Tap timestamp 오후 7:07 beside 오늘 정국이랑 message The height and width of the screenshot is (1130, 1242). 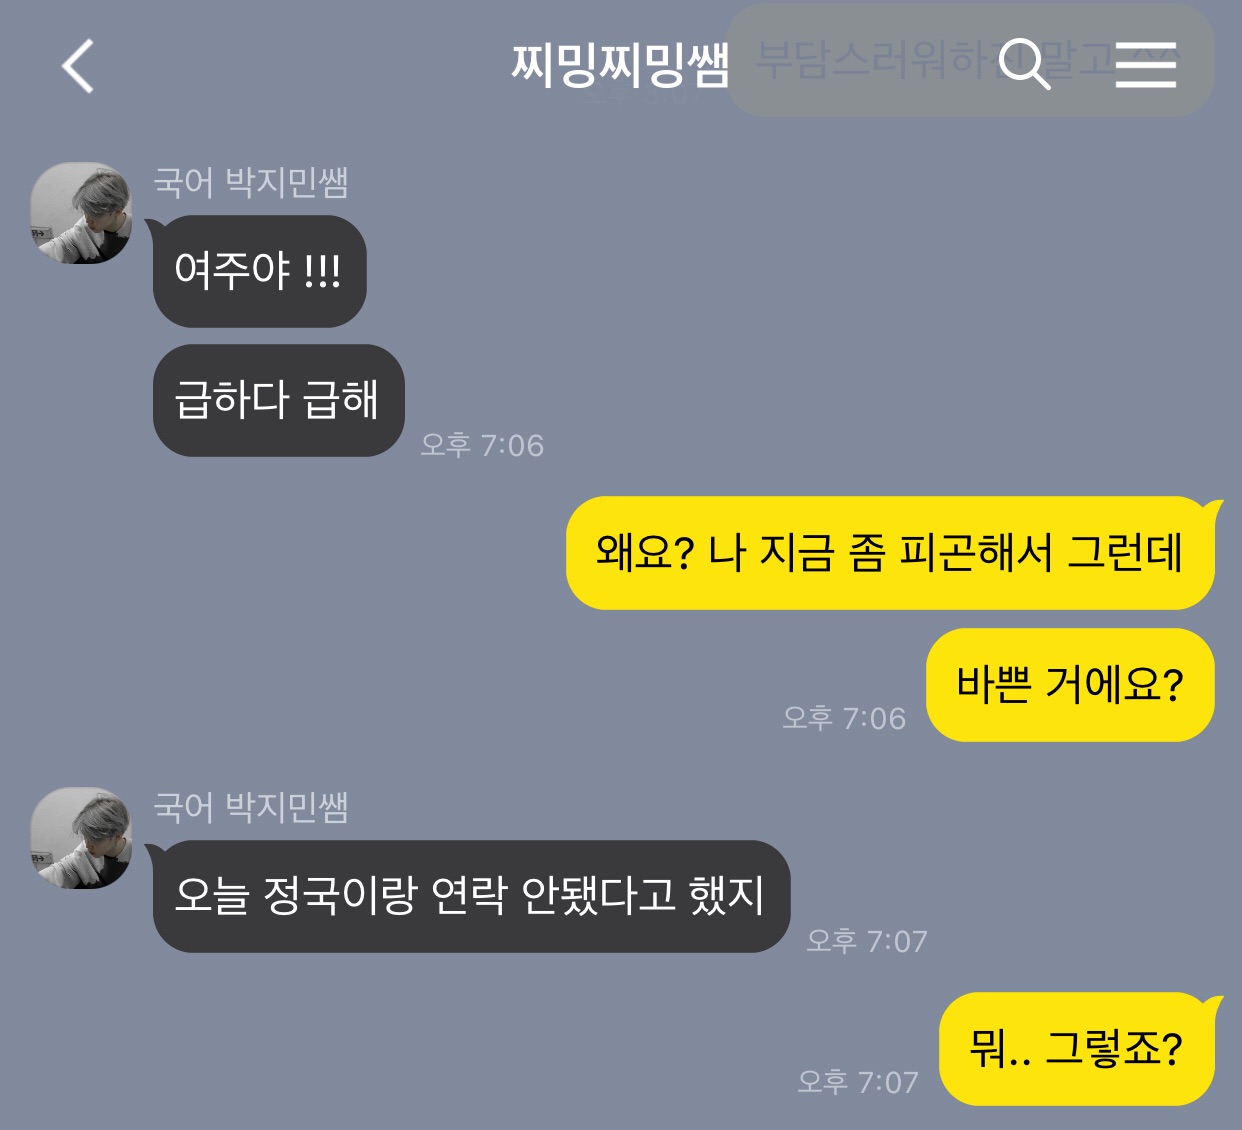[x=867, y=941]
